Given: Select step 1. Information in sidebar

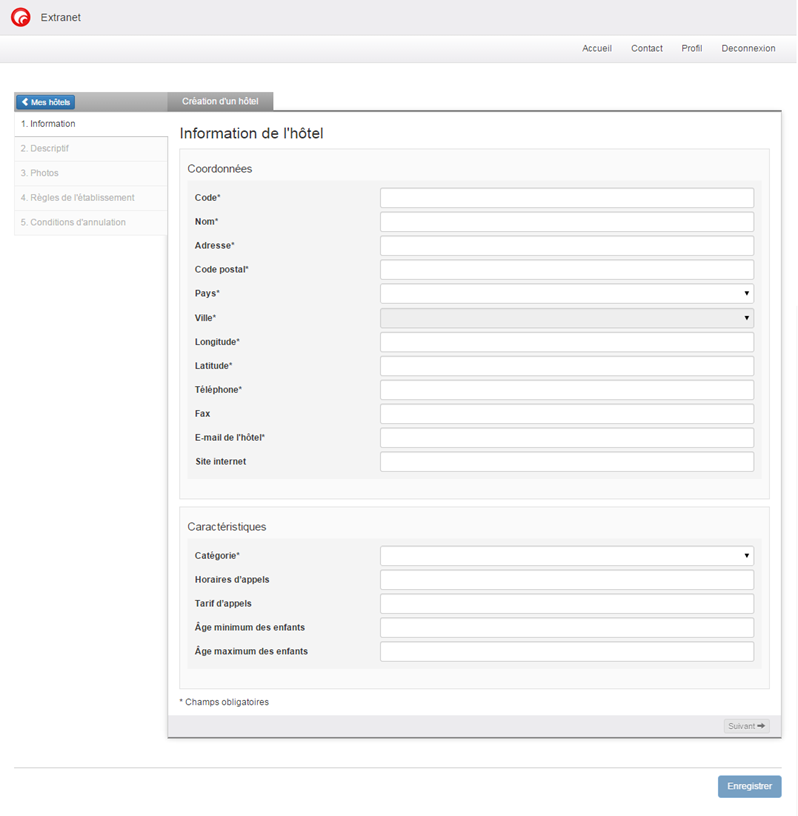Looking at the screenshot, I should pos(48,124).
